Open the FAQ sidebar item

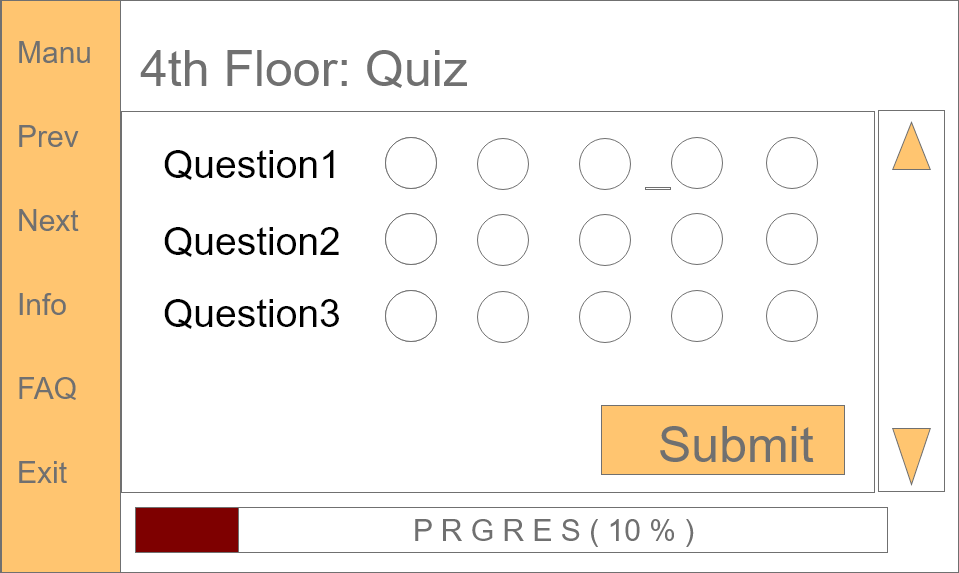pos(47,389)
